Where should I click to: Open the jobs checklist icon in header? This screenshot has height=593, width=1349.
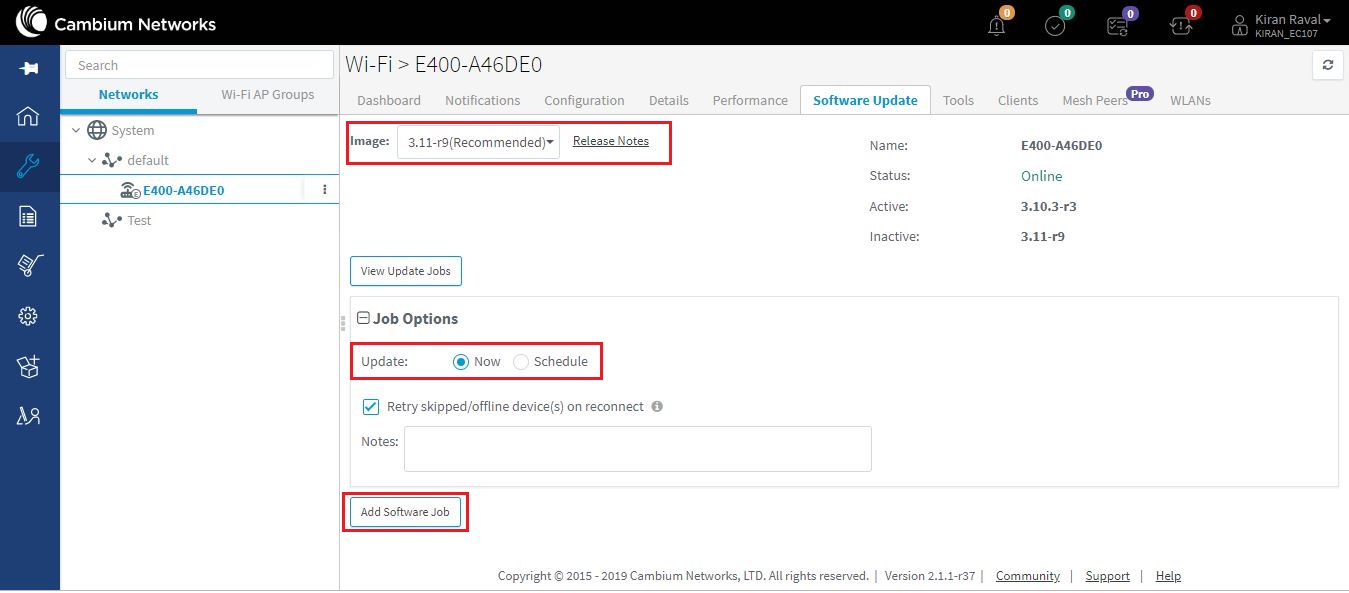pos(1117,26)
